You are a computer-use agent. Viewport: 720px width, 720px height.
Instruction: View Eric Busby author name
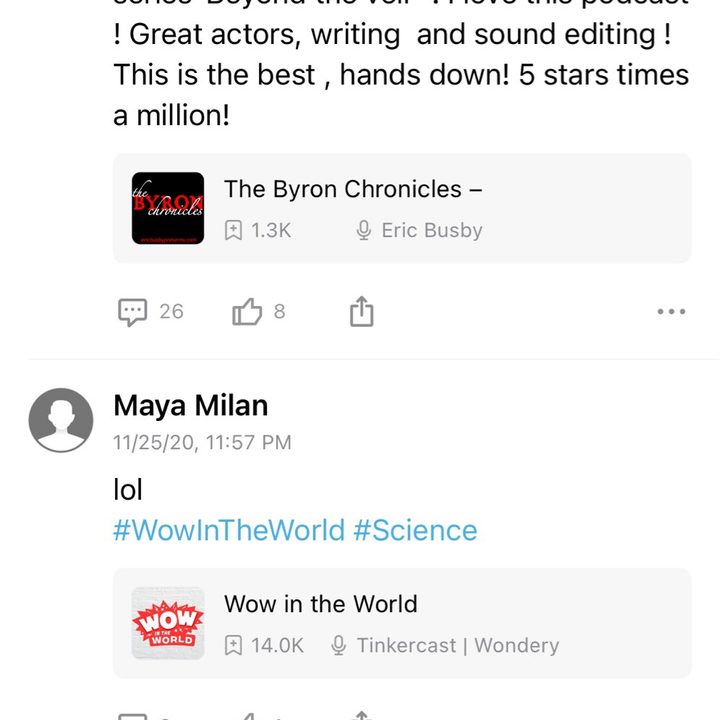[x=432, y=230]
